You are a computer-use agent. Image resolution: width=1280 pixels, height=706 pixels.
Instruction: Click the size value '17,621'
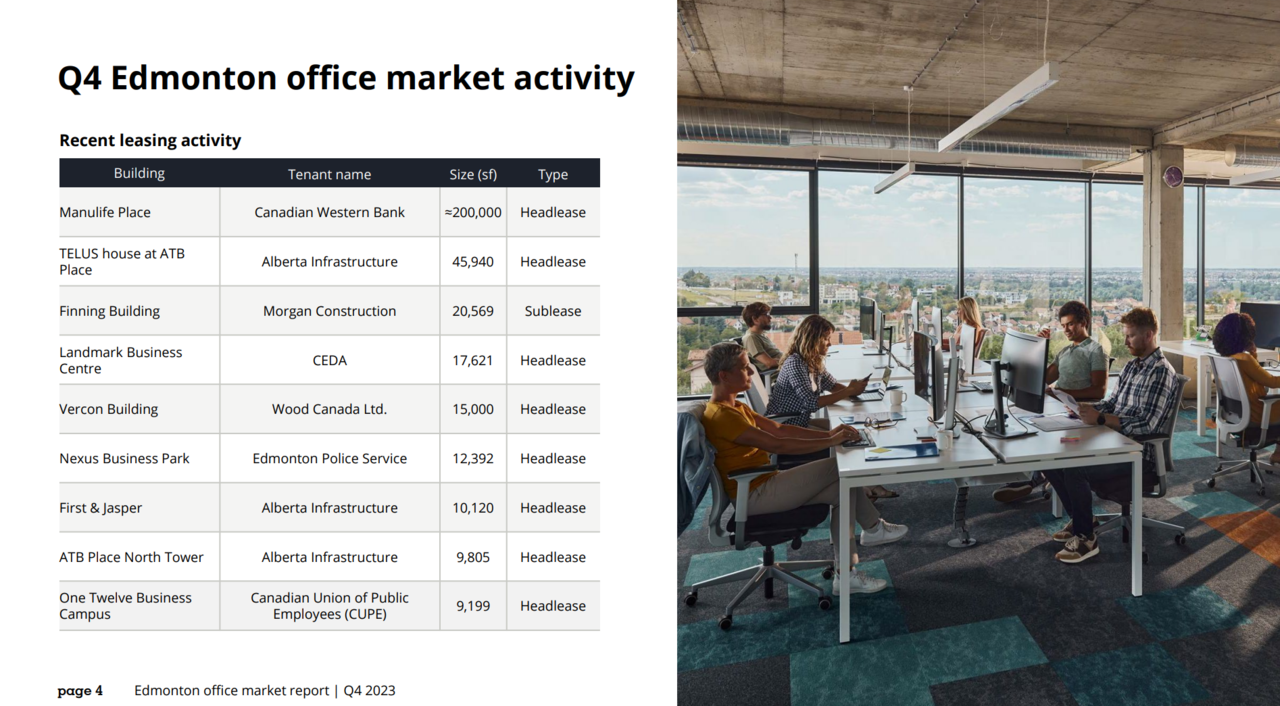tap(473, 360)
